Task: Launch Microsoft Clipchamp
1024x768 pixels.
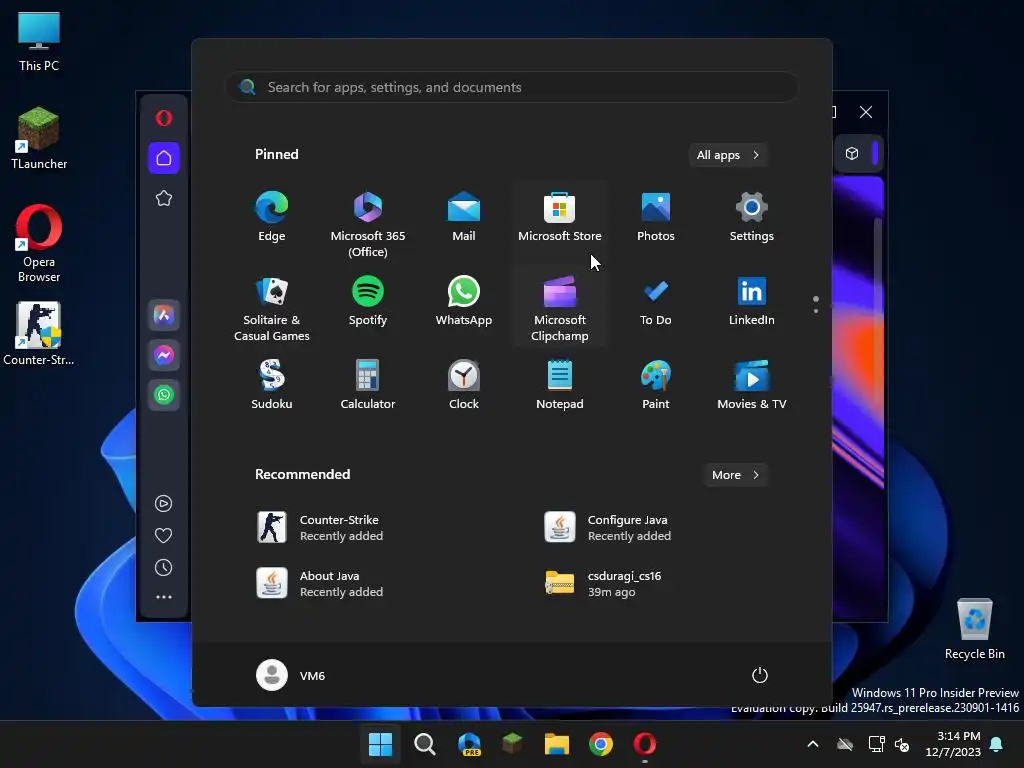Action: 560,308
